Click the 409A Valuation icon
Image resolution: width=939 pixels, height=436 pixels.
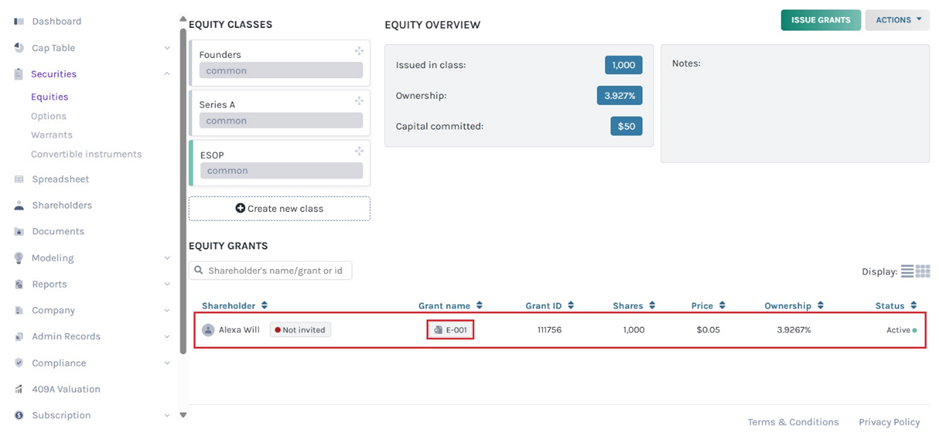pos(19,389)
